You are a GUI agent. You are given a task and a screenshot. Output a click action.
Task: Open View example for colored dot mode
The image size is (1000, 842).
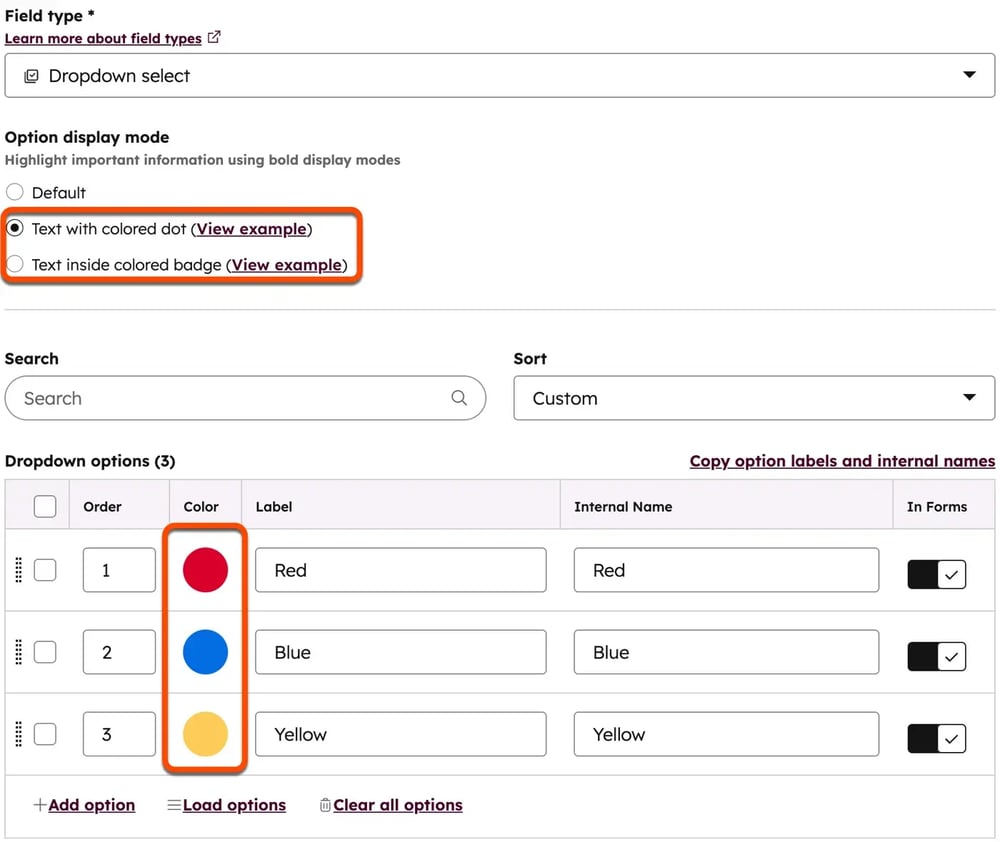pyautogui.click(x=251, y=229)
